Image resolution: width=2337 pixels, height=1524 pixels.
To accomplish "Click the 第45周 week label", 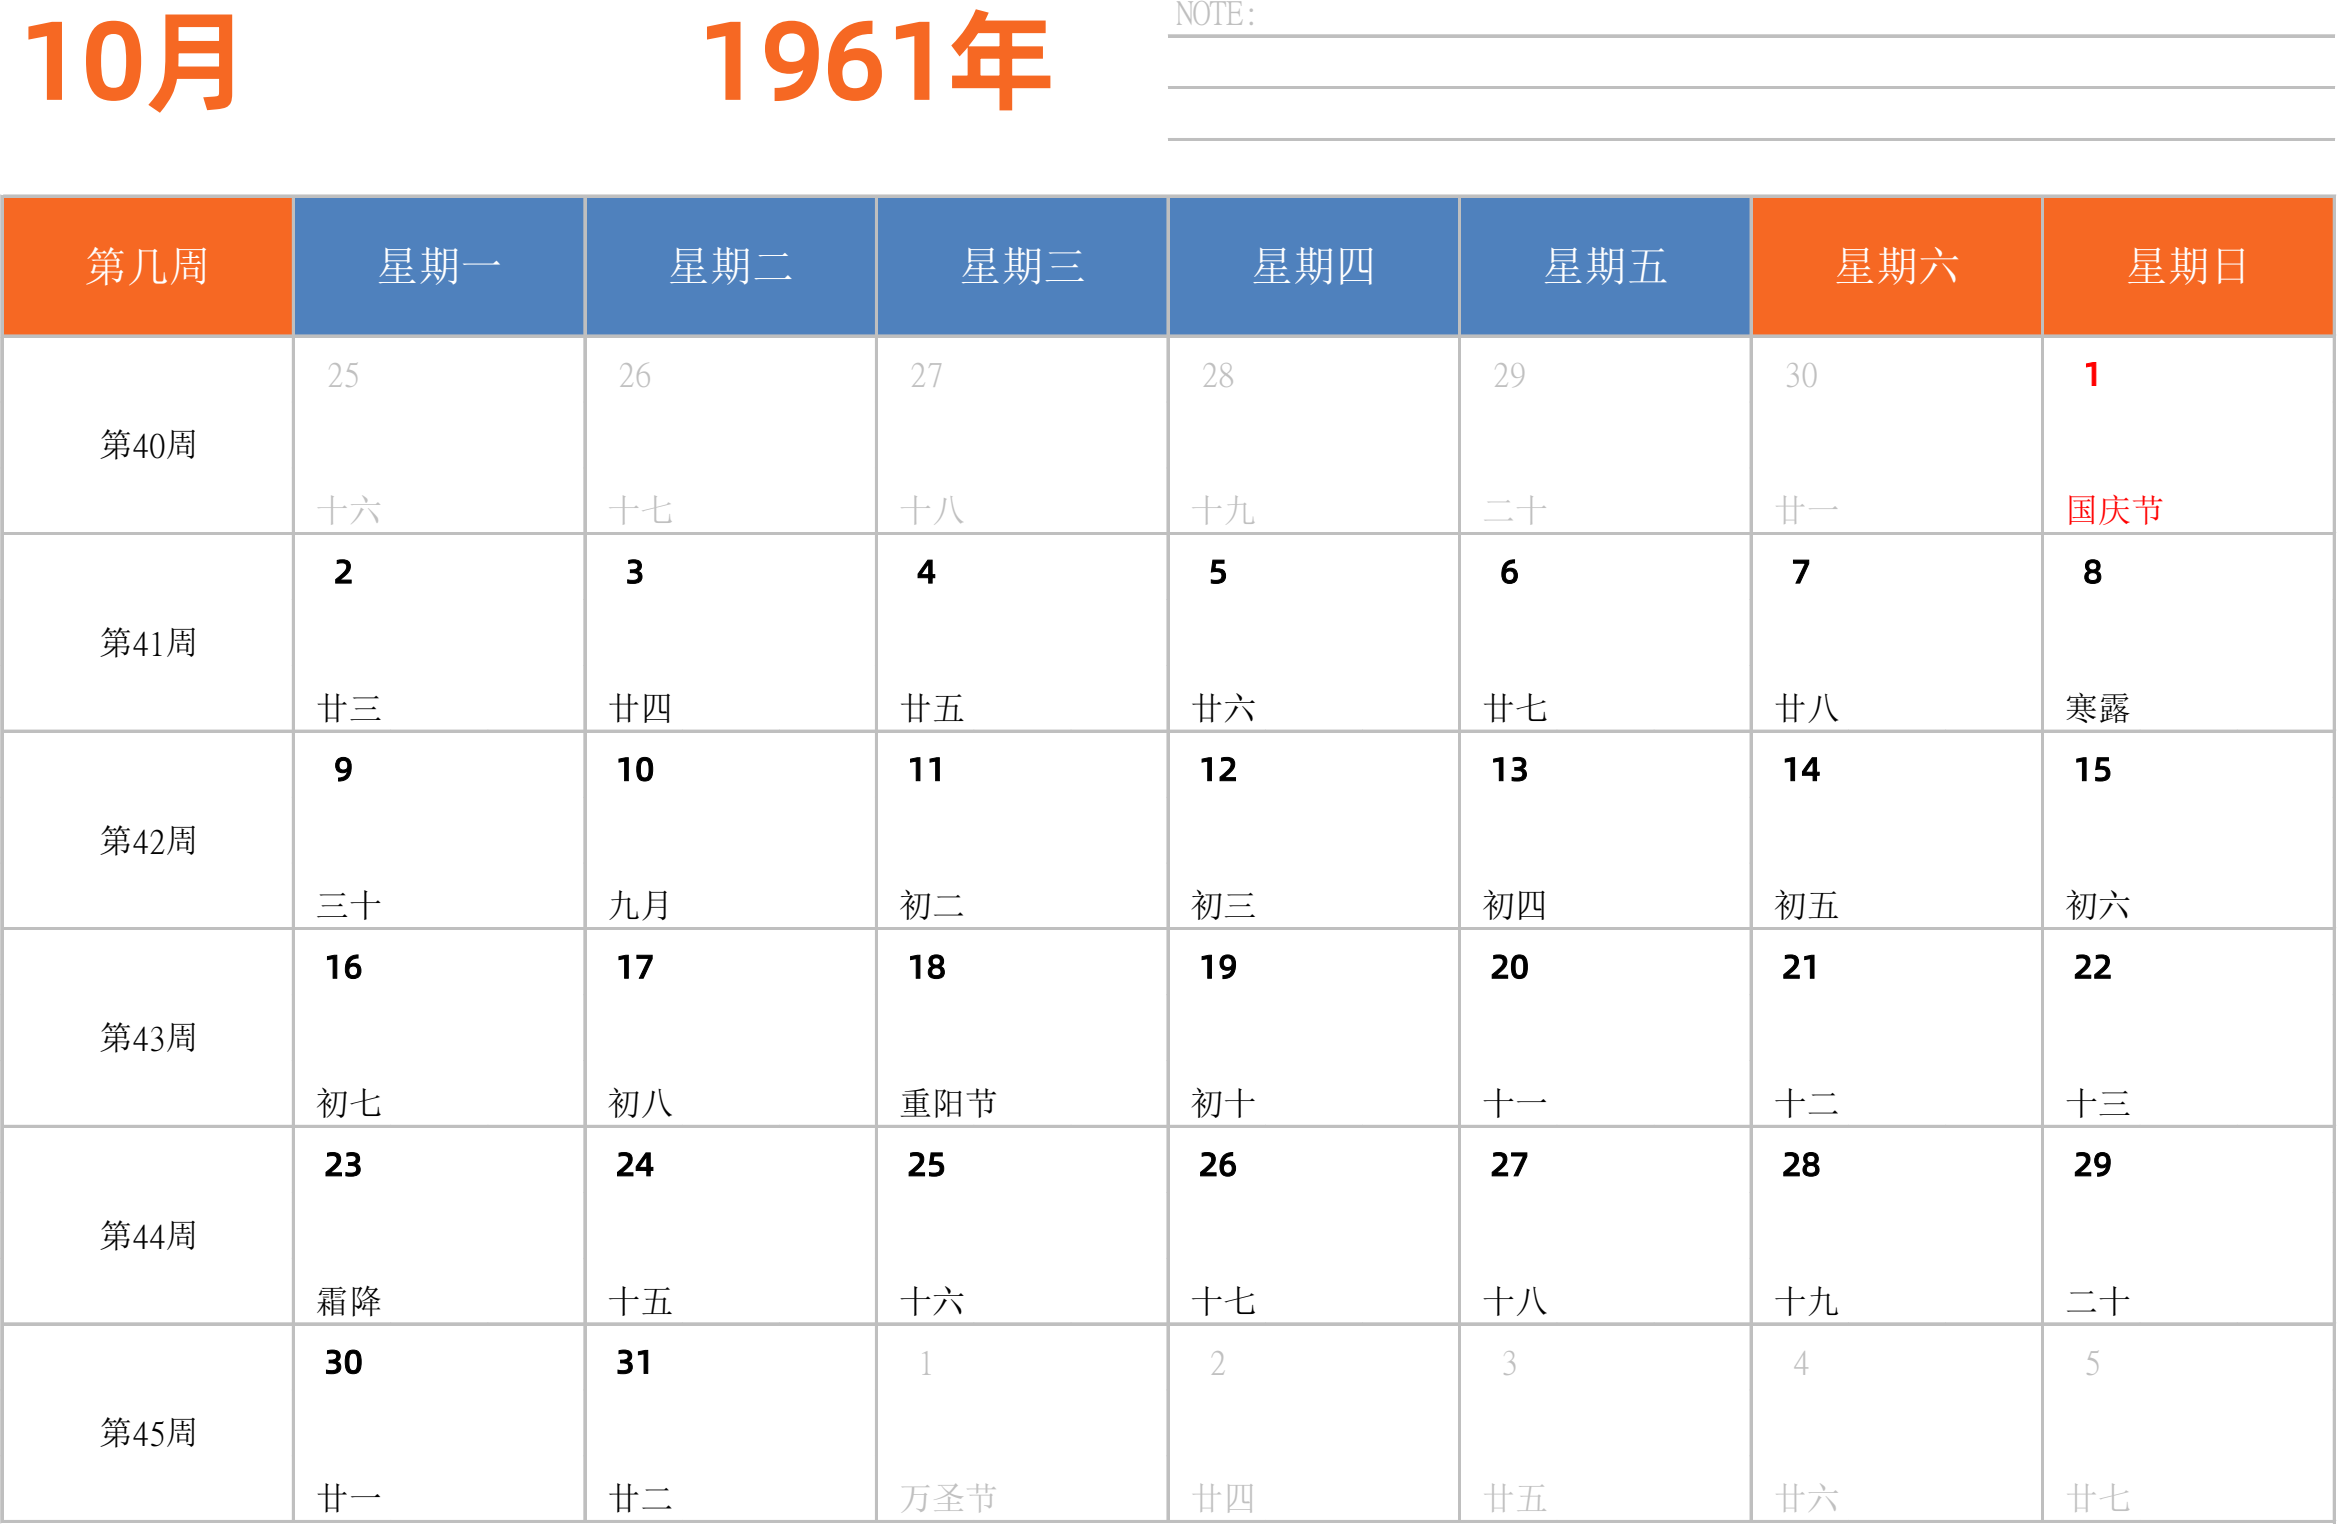I will coord(148,1433).
